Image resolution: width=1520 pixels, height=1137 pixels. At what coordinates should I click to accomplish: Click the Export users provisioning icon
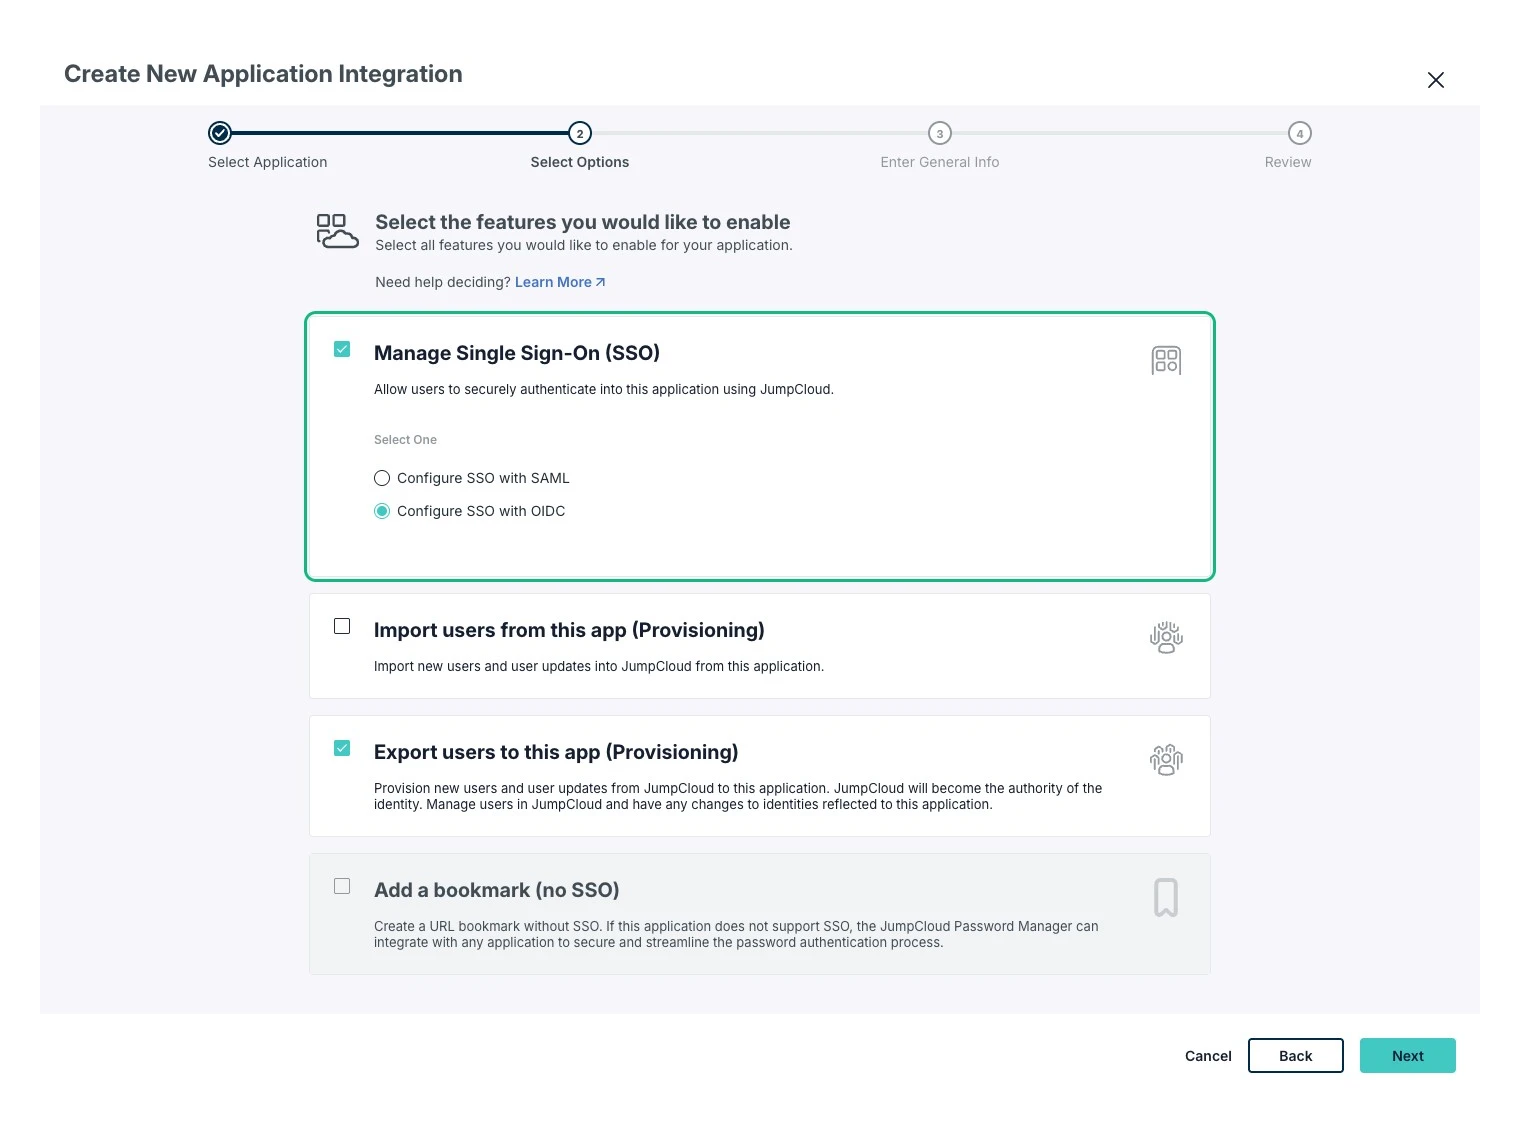[1166, 760]
